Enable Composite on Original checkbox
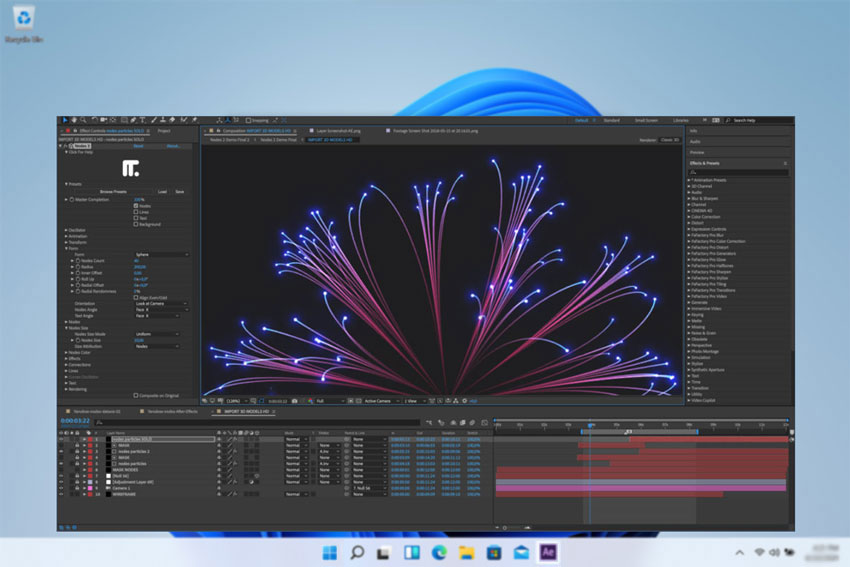This screenshot has width=850, height=567. click(136, 395)
